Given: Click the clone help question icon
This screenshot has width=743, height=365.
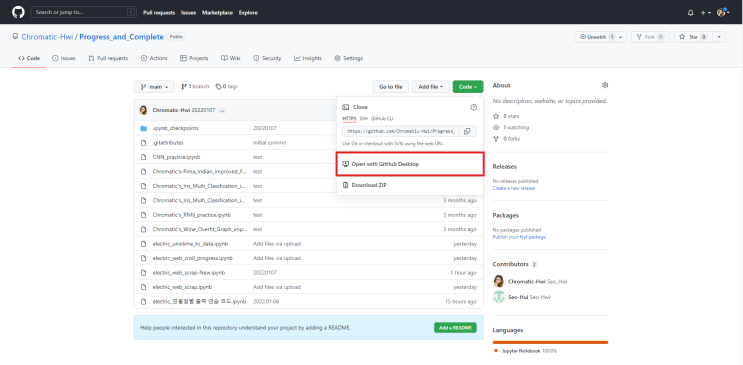Looking at the screenshot, I should tap(473, 108).
